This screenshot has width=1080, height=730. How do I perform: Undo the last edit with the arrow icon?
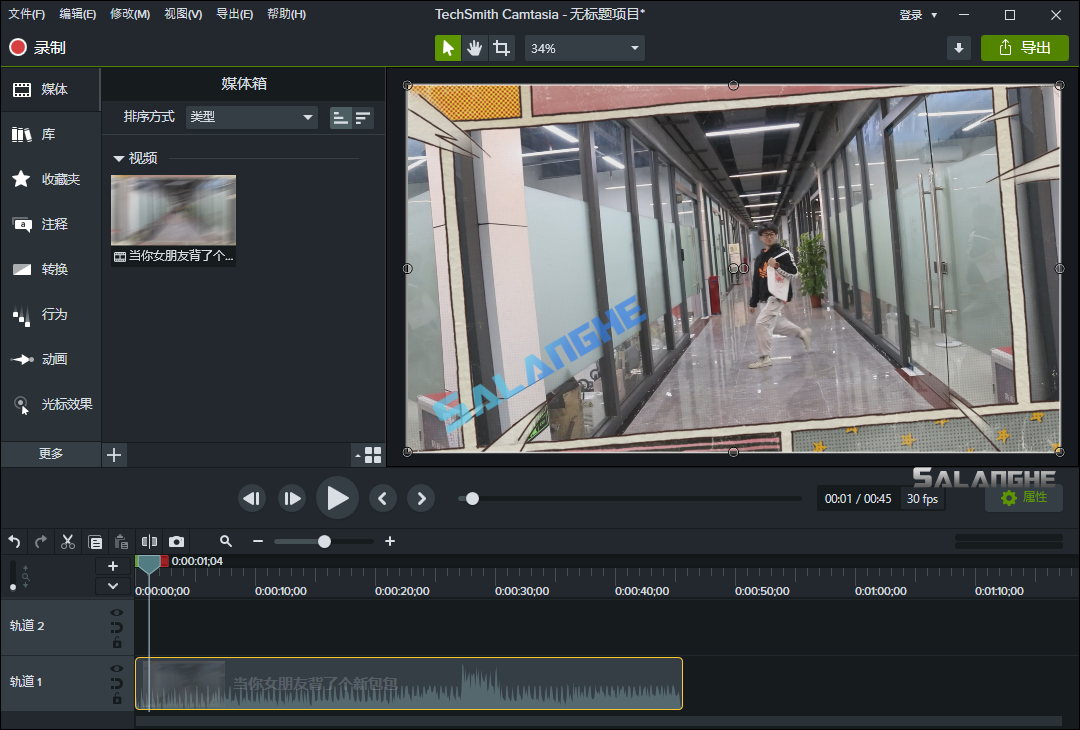coord(14,541)
